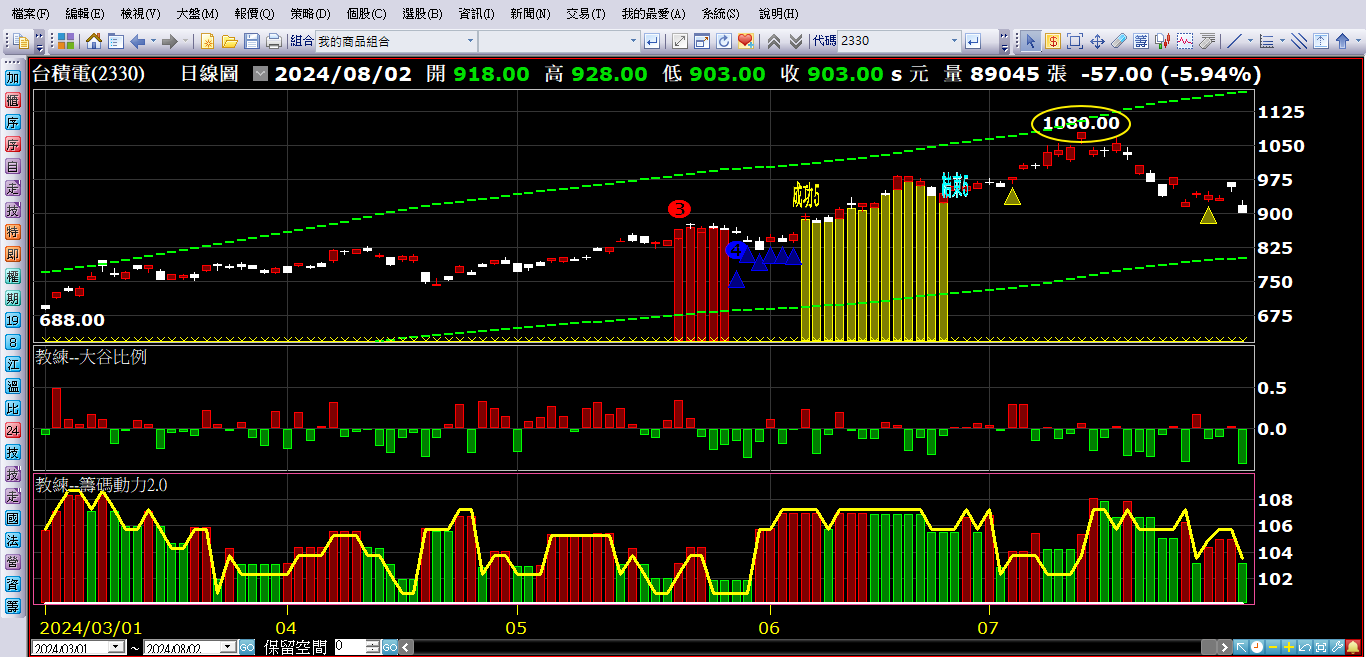Select the arrow pointer cursor tool

[x=1031, y=41]
